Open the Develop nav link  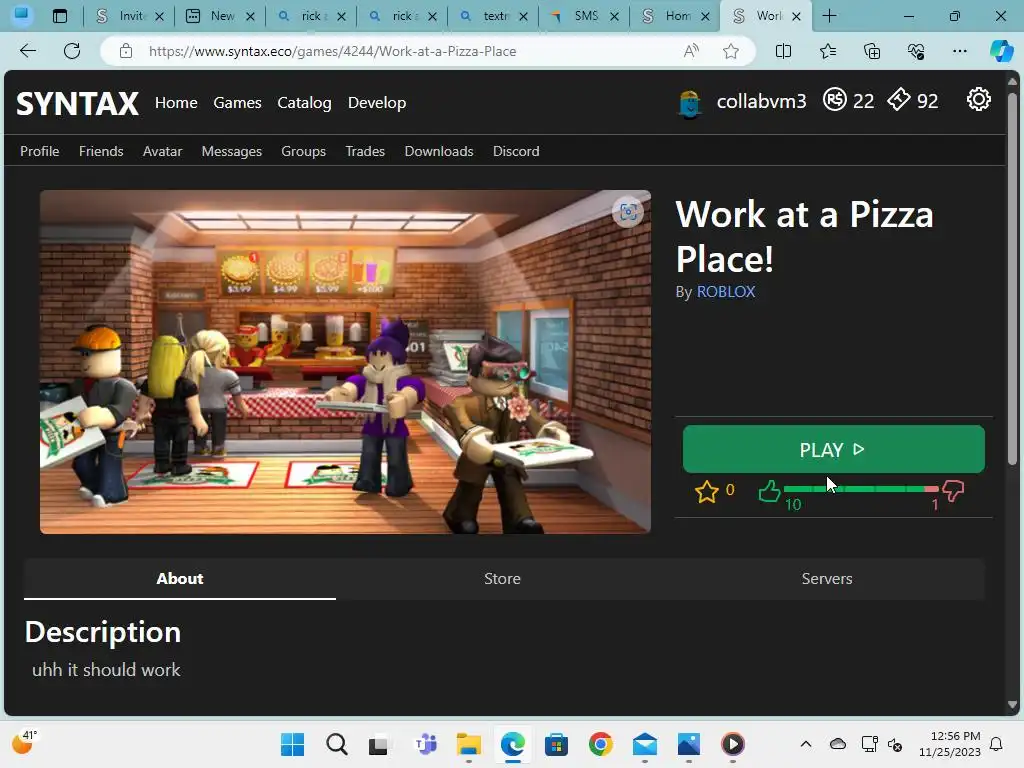[377, 103]
